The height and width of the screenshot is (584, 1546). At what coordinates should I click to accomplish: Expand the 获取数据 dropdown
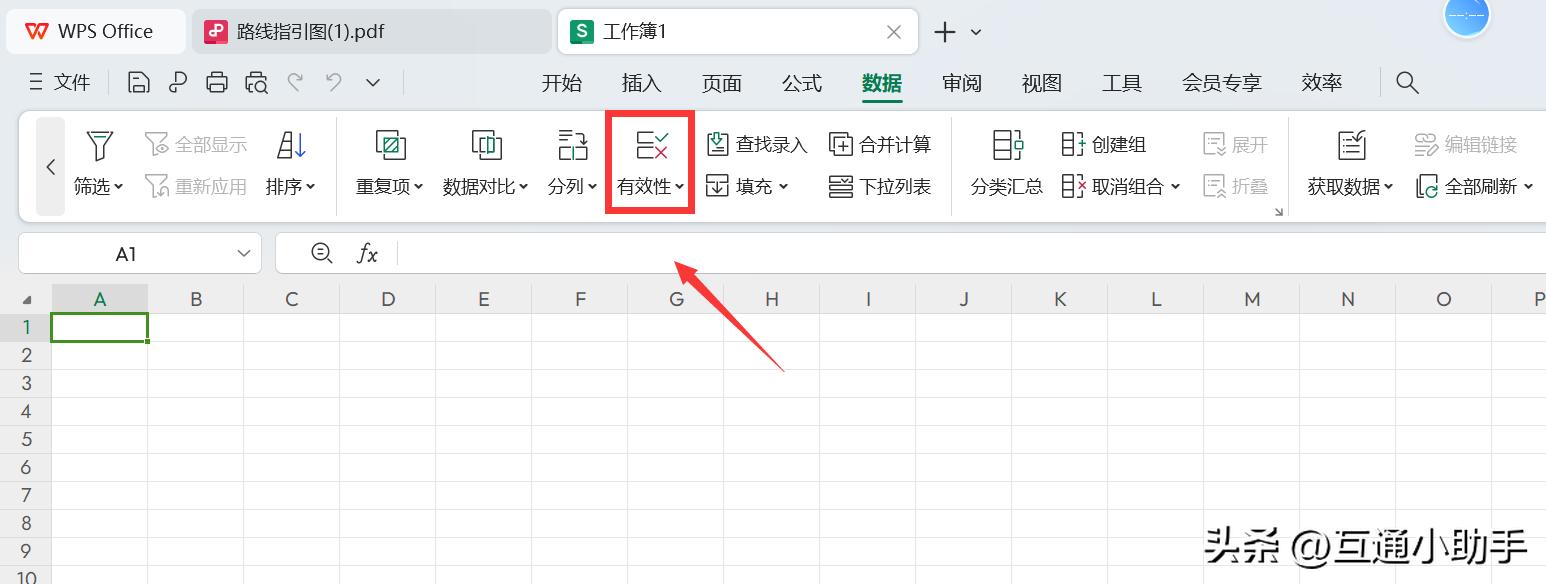1388,187
